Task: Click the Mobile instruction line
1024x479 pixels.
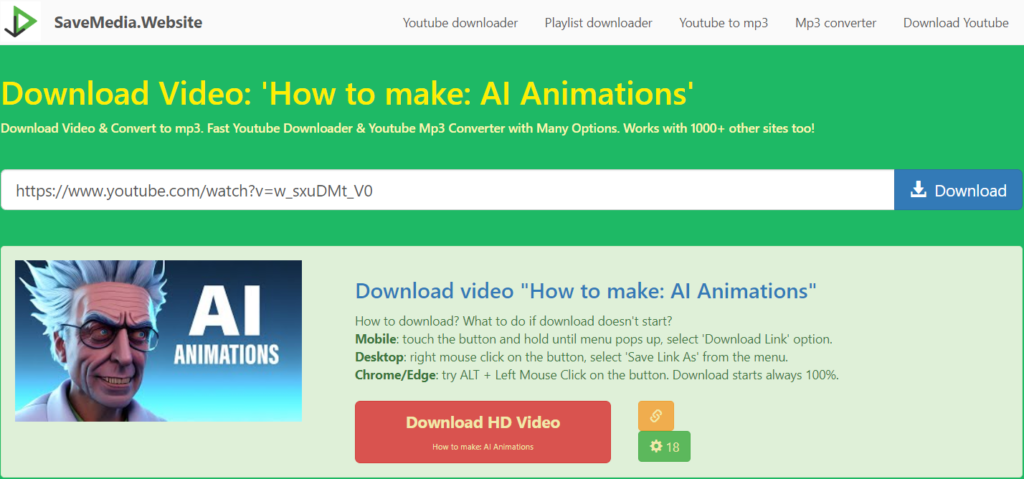Action: (x=594, y=339)
